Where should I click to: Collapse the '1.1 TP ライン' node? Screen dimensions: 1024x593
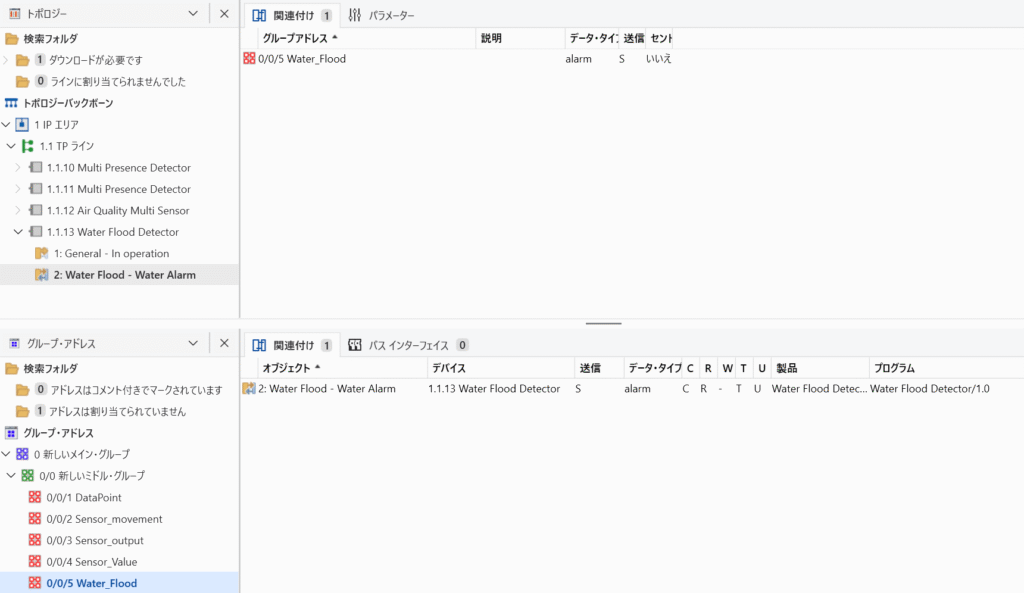[11, 146]
